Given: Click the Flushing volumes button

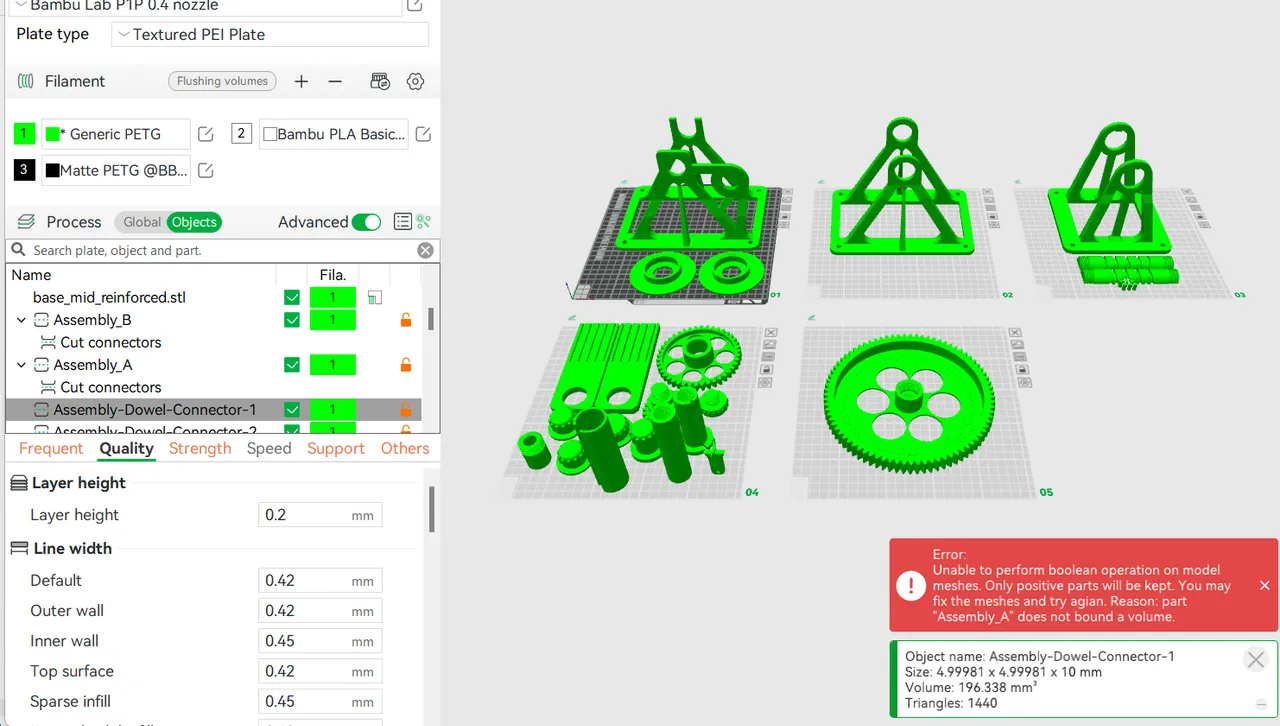Looking at the screenshot, I should 223,81.
